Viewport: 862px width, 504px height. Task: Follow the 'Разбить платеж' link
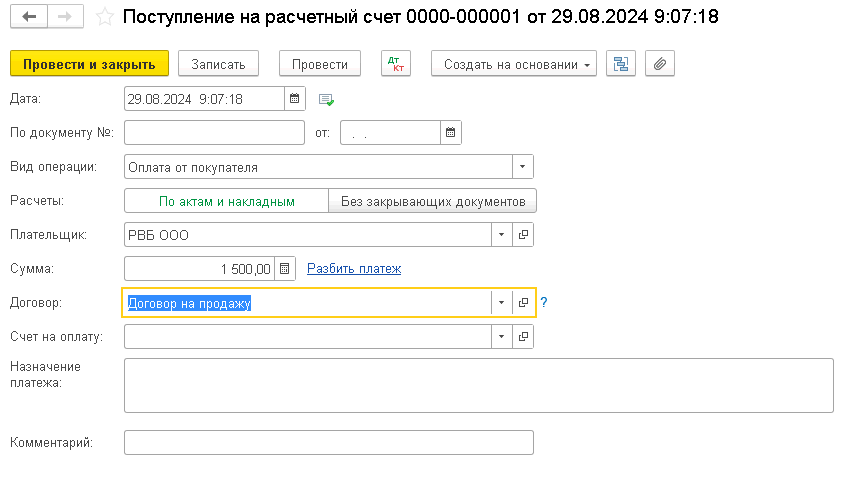pos(354,269)
